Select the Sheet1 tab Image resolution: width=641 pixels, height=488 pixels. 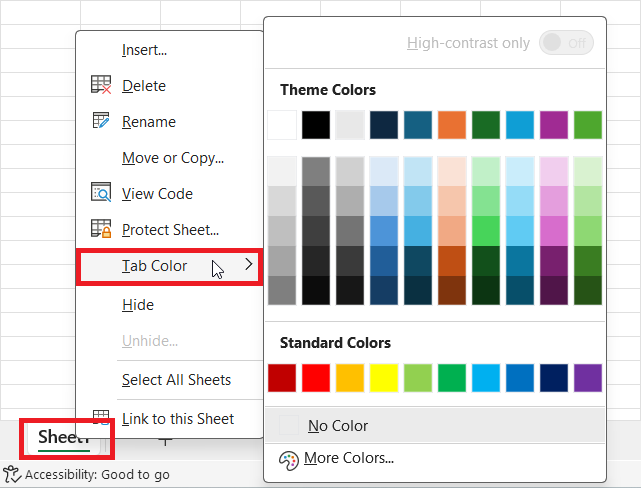click(63, 438)
